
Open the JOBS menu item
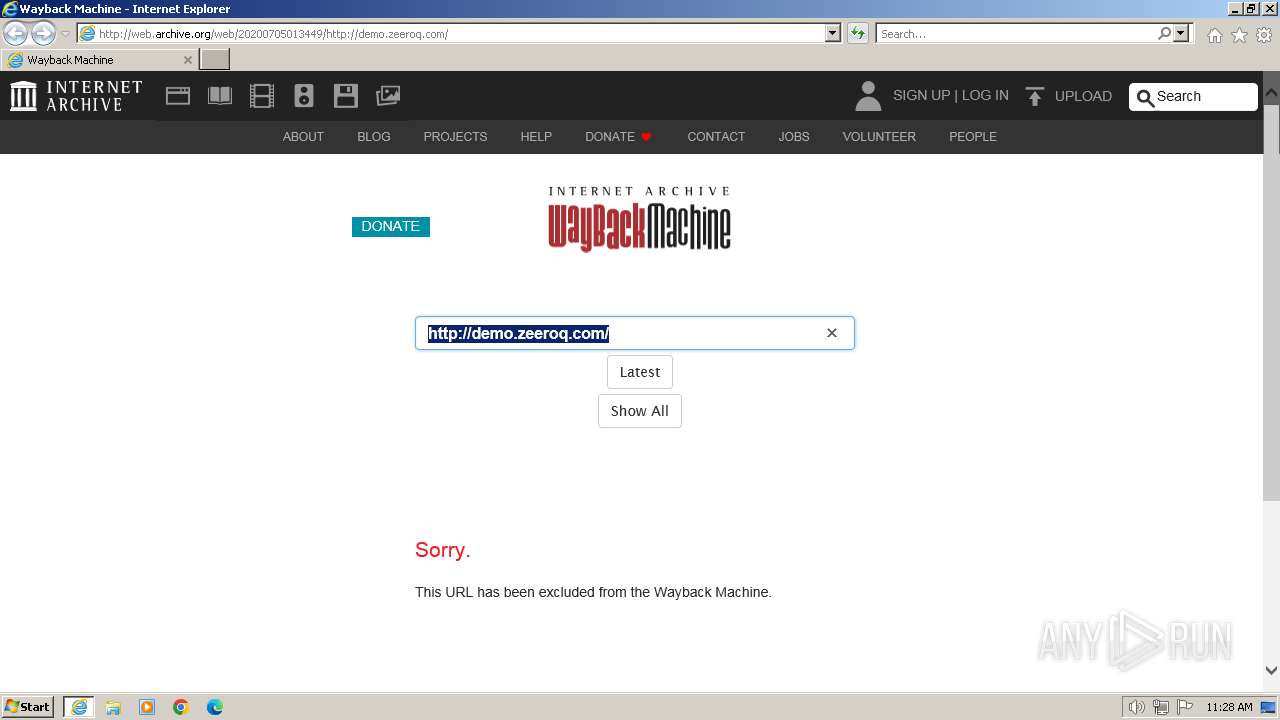point(794,137)
